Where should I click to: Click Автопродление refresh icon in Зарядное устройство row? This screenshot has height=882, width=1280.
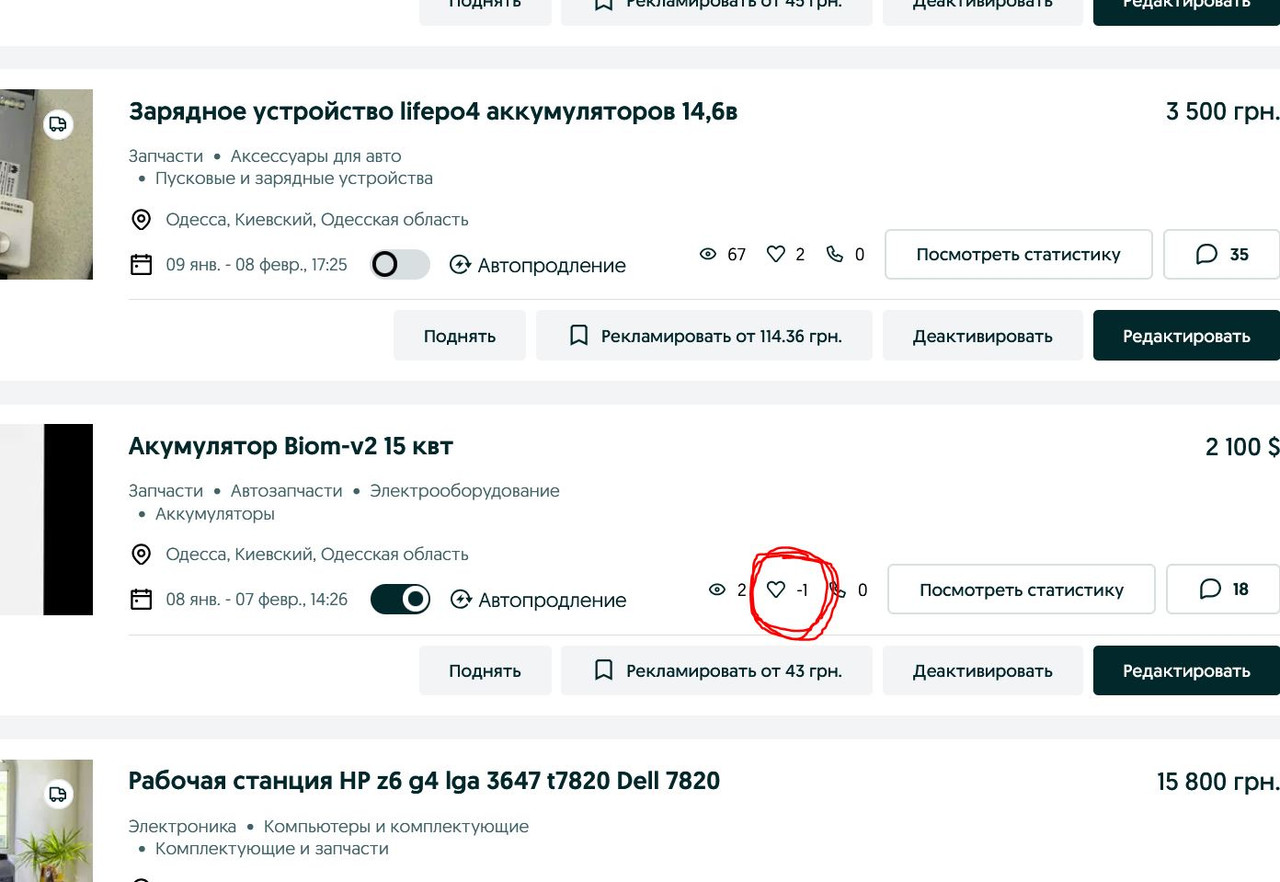click(460, 265)
